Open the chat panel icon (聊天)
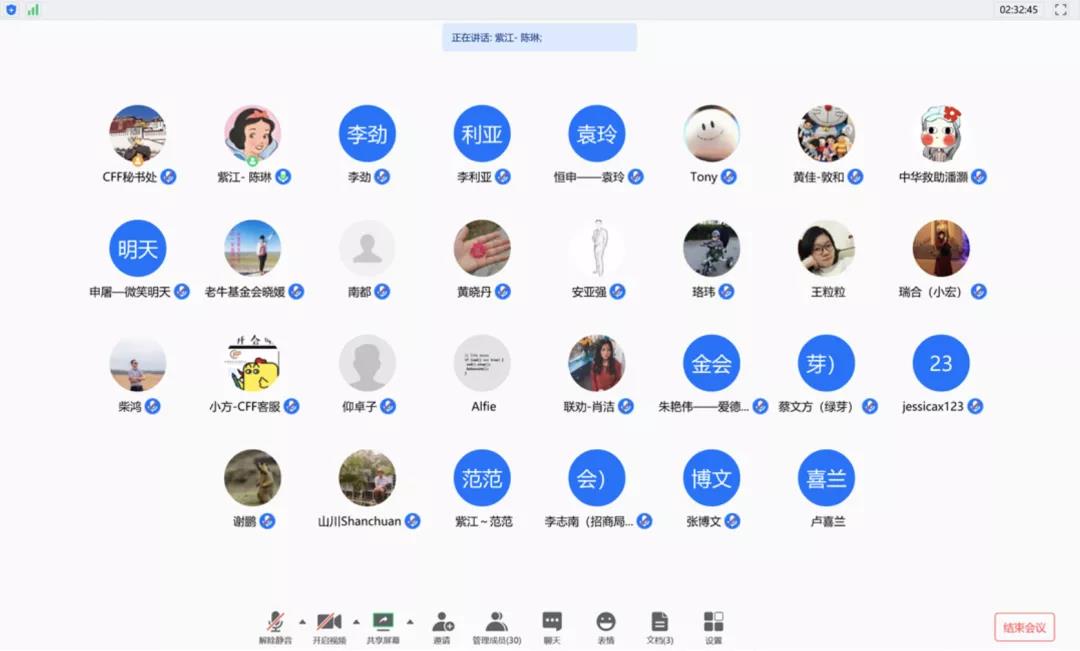The image size is (1080, 651). (x=552, y=621)
